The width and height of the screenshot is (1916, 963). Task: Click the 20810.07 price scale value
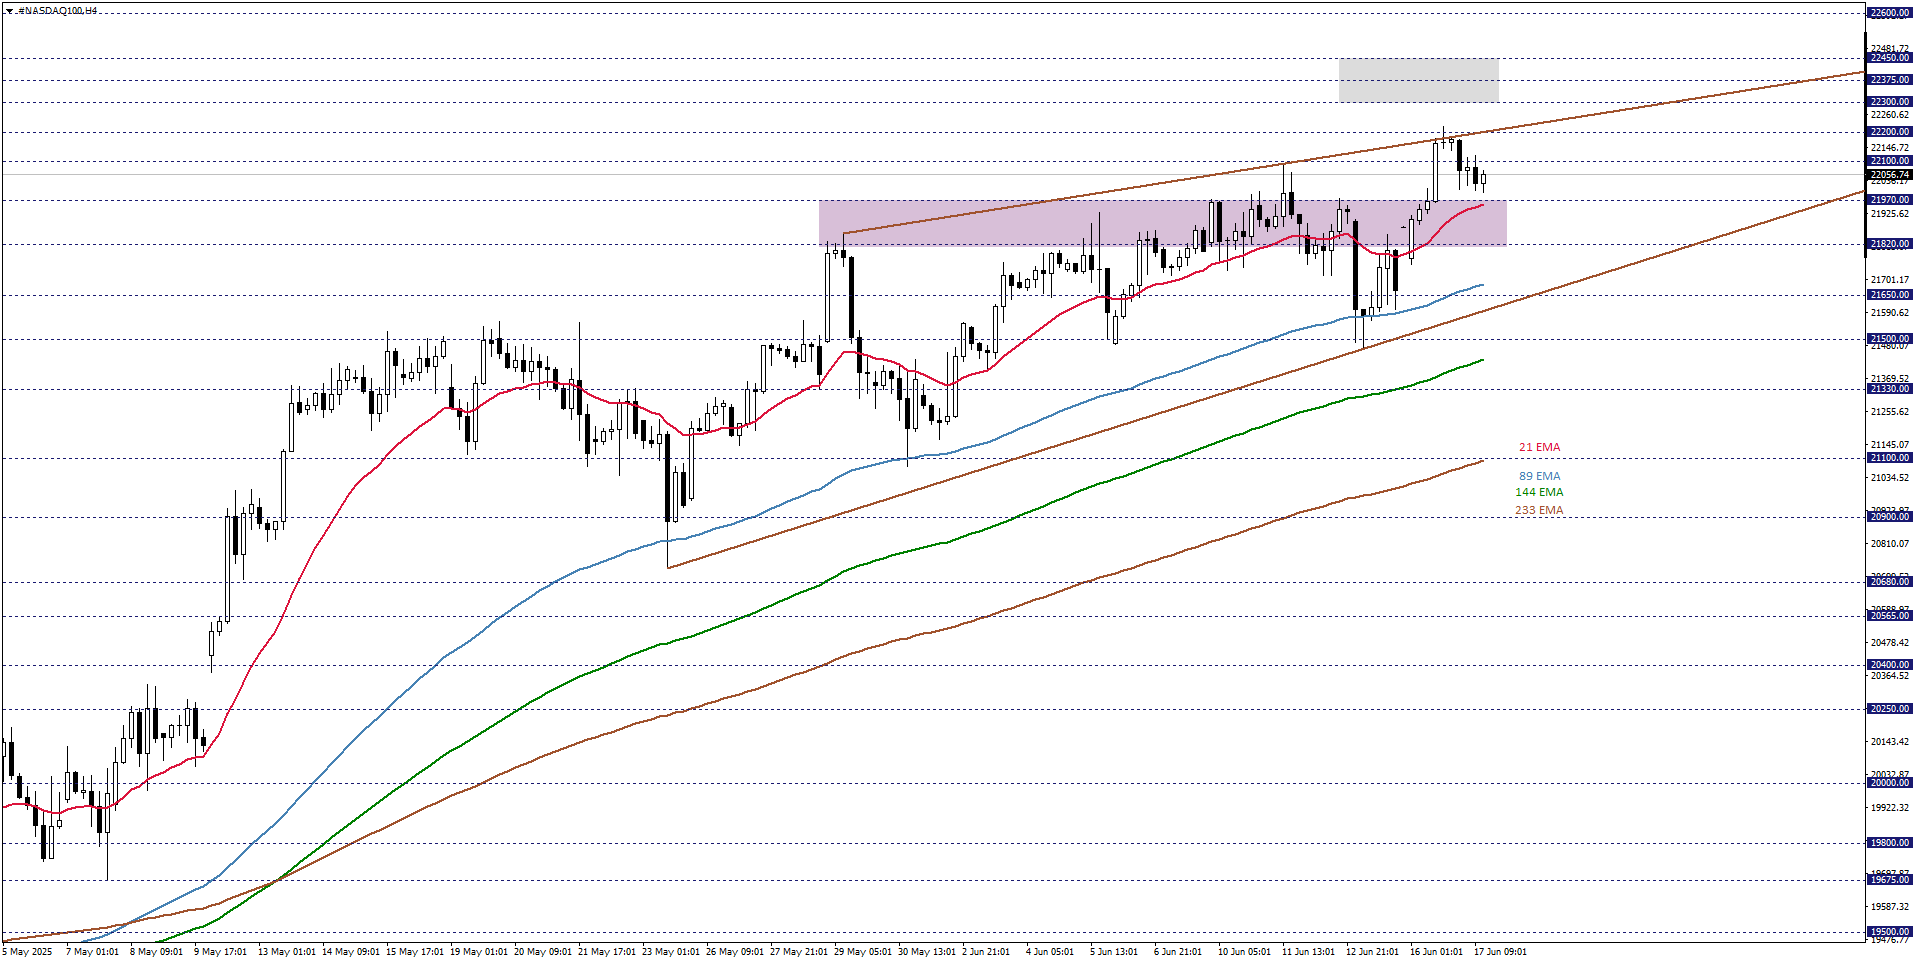[x=1890, y=544]
